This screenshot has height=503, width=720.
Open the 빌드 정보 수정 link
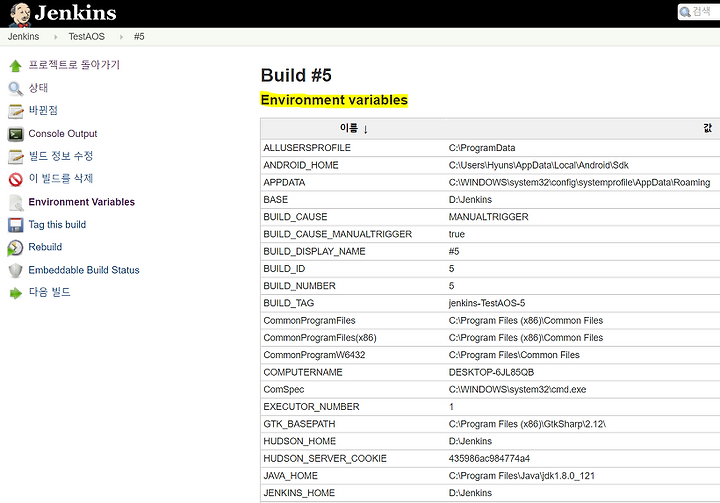tap(61, 156)
